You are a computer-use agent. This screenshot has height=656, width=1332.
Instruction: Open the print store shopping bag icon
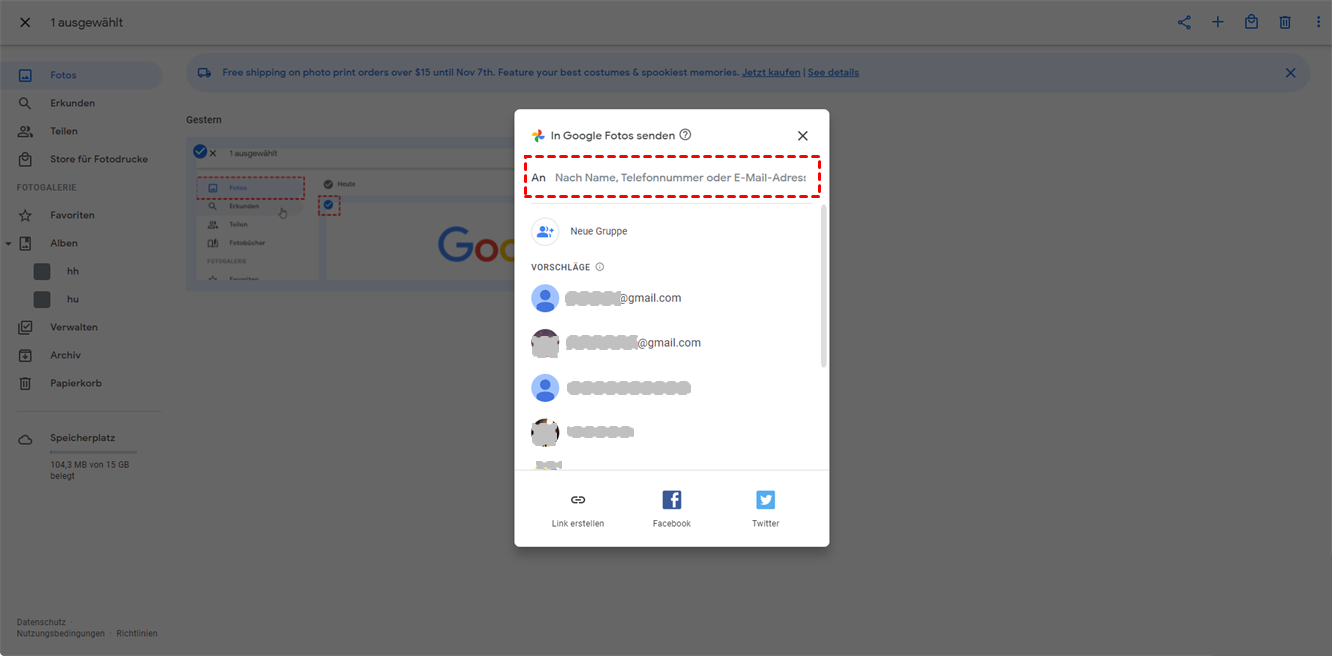(1251, 22)
